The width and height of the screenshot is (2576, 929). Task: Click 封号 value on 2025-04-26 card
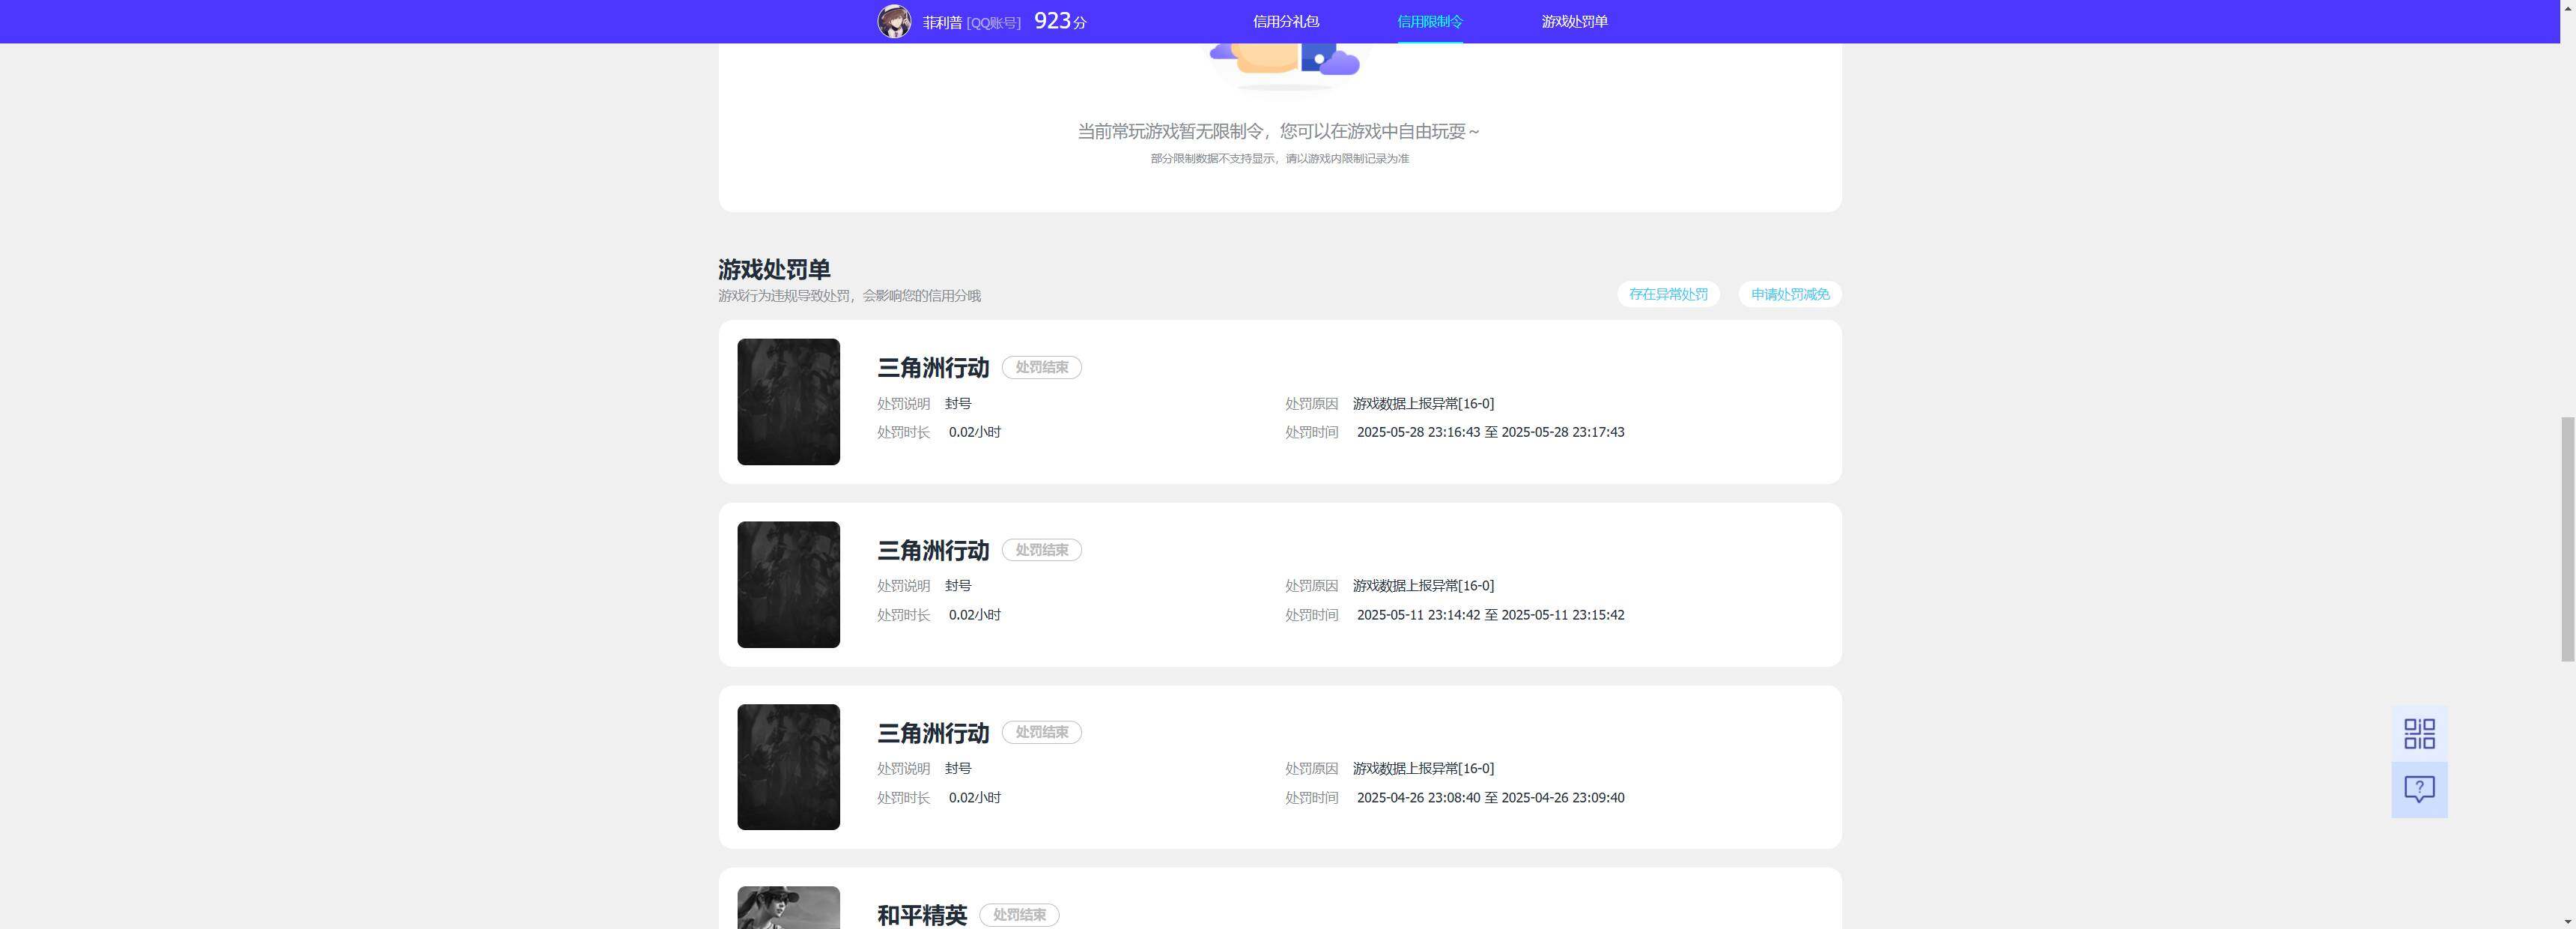958,768
